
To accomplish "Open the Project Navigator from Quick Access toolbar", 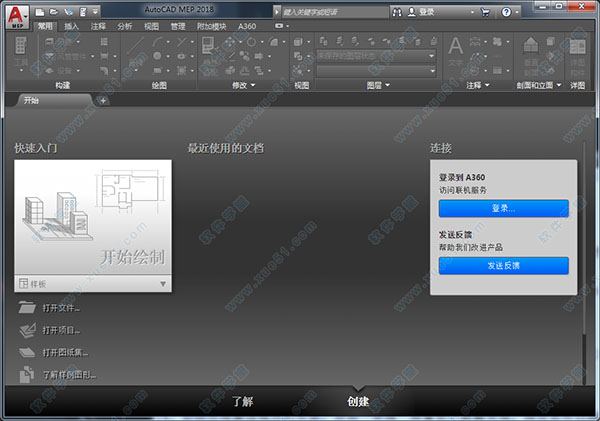I will coord(83,12).
